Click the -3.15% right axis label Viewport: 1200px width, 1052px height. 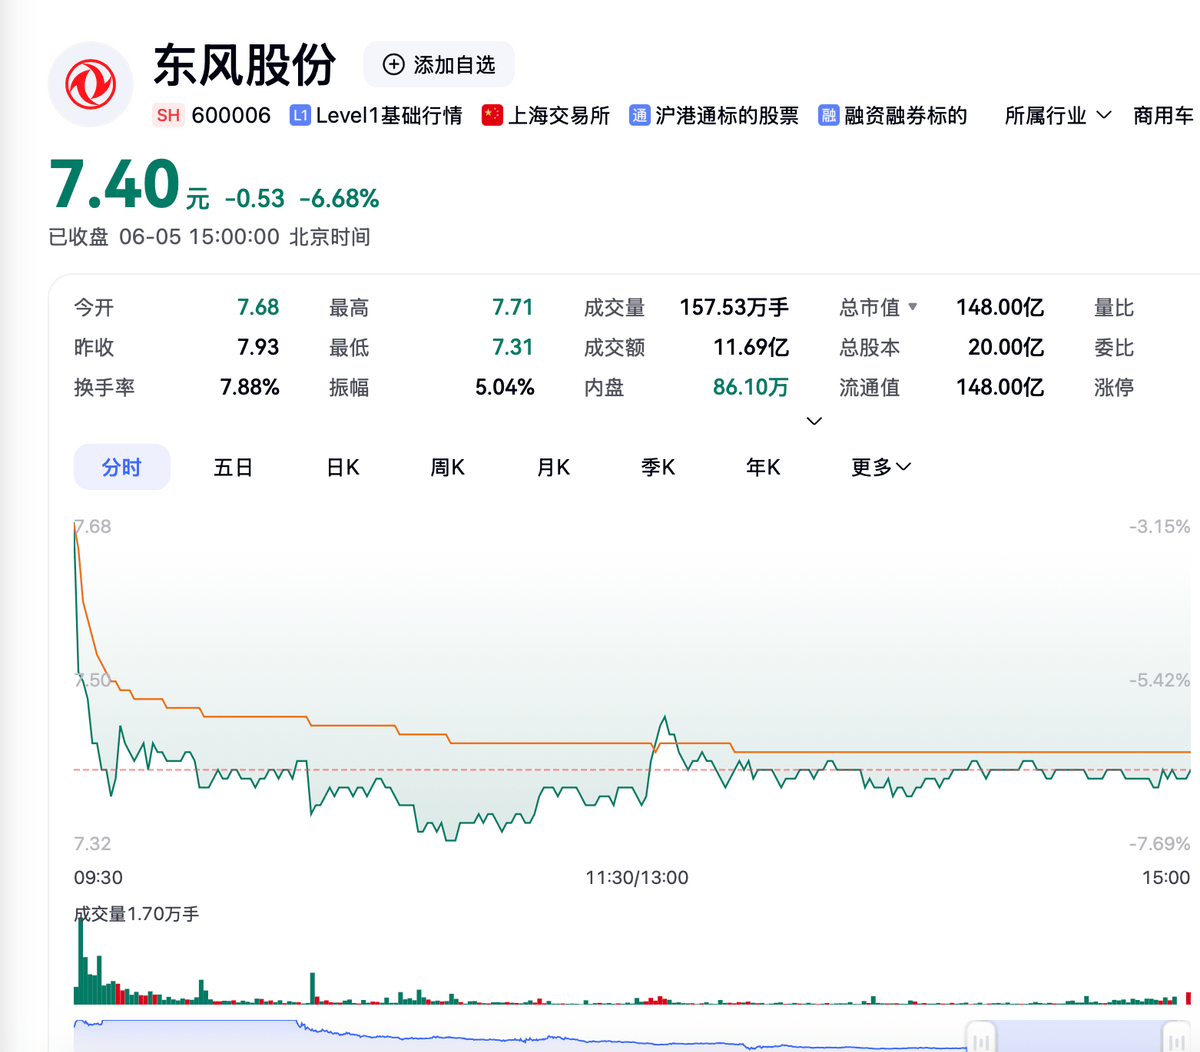tap(1160, 526)
